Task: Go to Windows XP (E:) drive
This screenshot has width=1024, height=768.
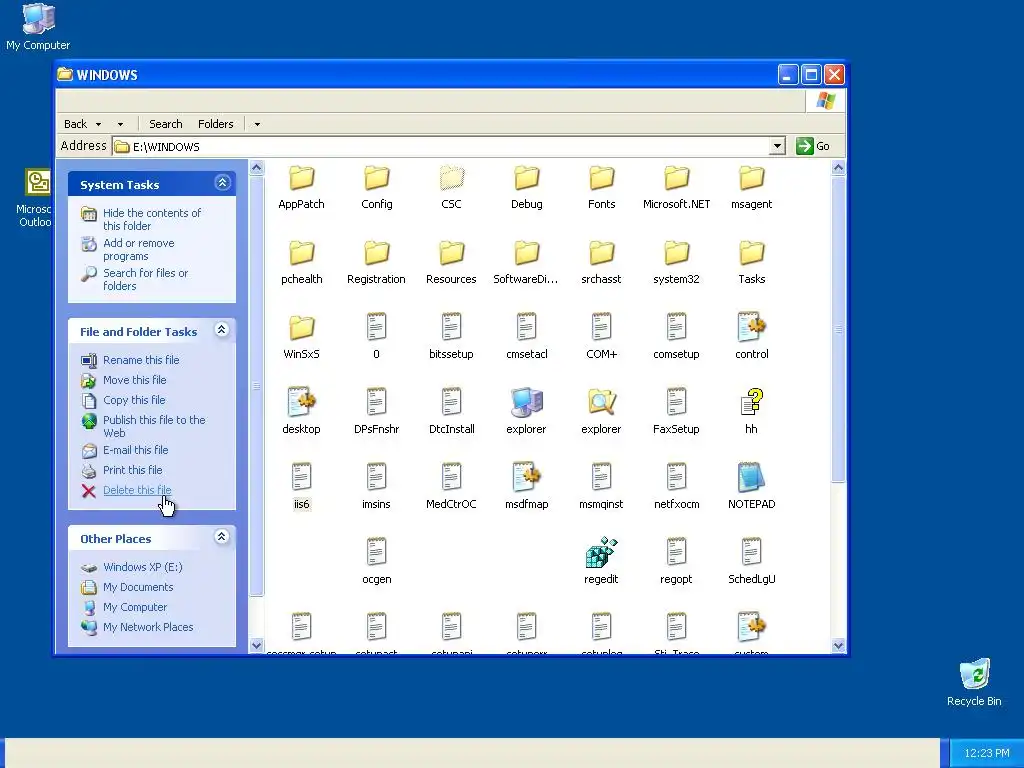Action: click(142, 567)
